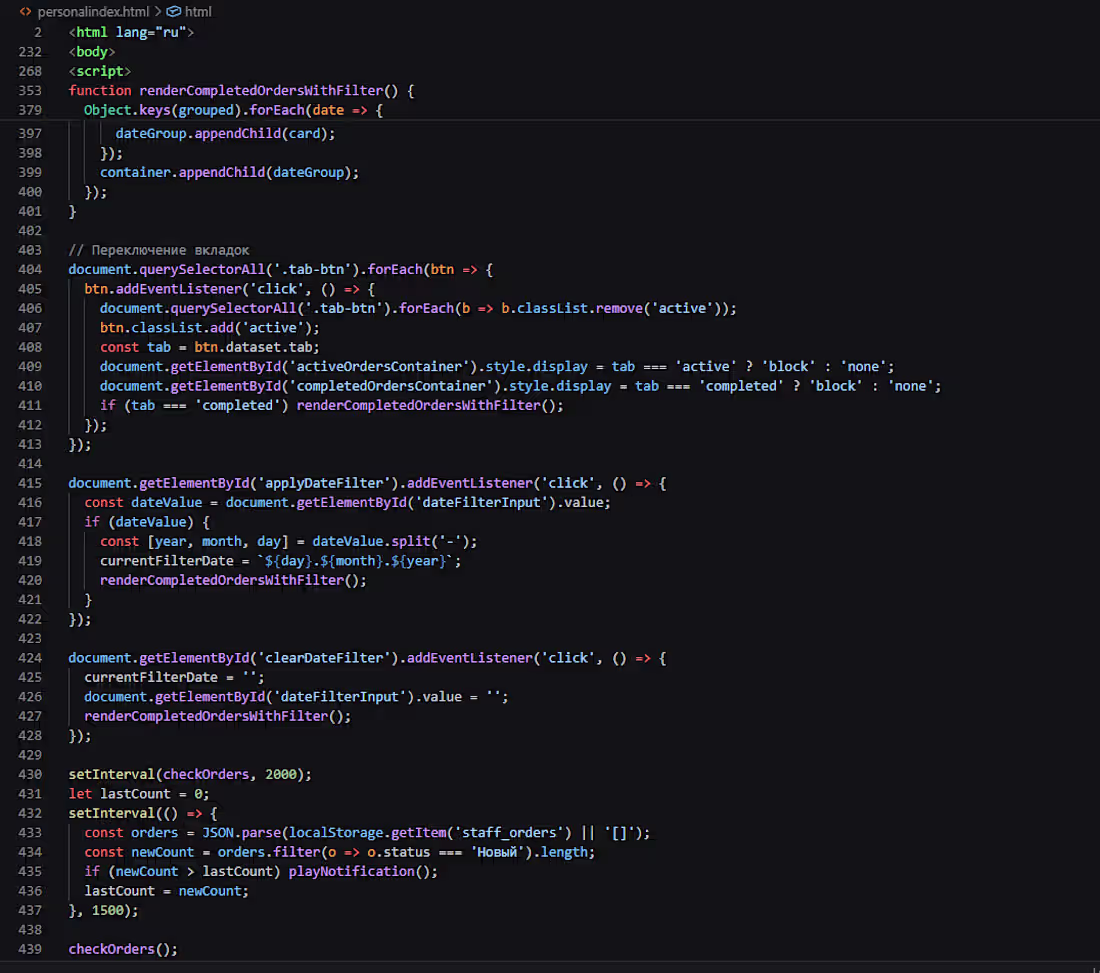
Task: Place cursor on dateGroup.appendChild(card) line
Action: pos(225,133)
